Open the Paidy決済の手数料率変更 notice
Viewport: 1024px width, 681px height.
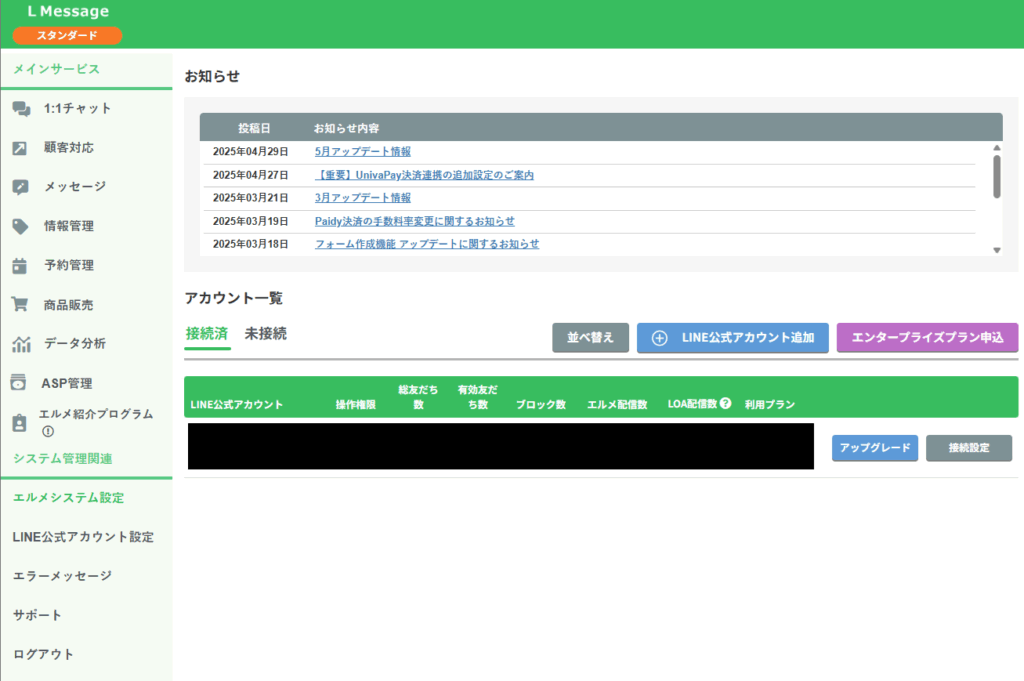(415, 221)
